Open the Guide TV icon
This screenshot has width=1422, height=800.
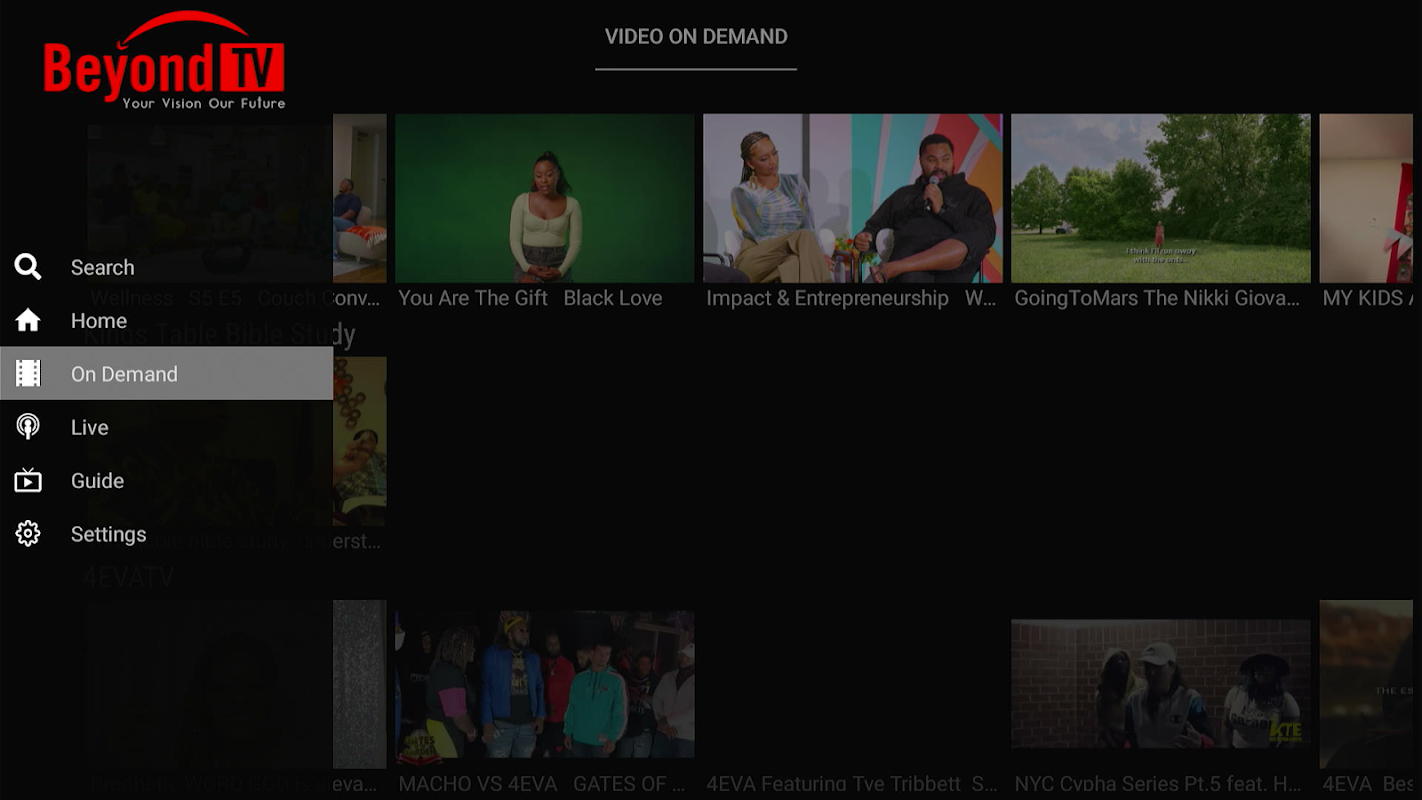tap(28, 480)
